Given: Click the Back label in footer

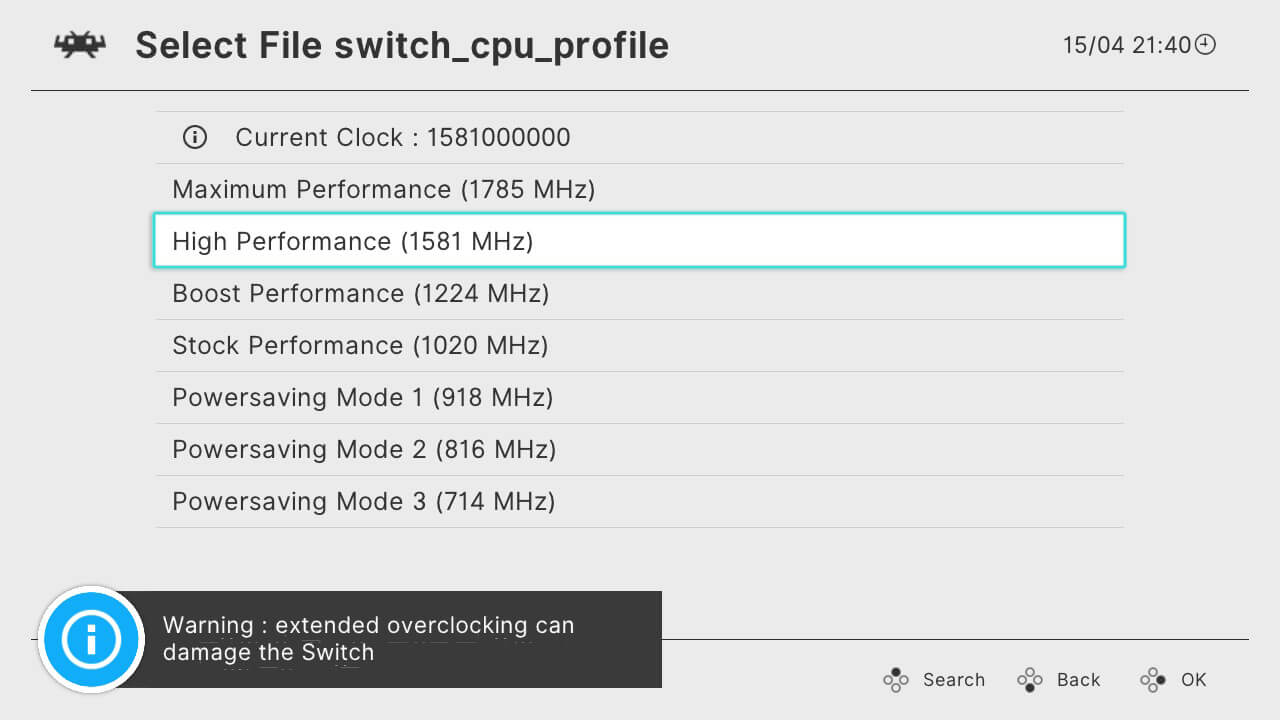Looking at the screenshot, I should click(x=1079, y=680).
